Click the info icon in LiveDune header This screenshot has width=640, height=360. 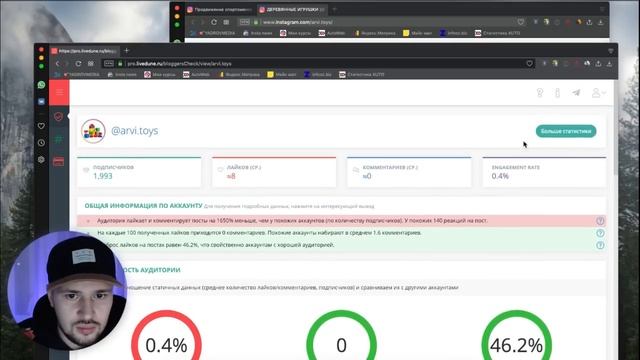tap(558, 93)
